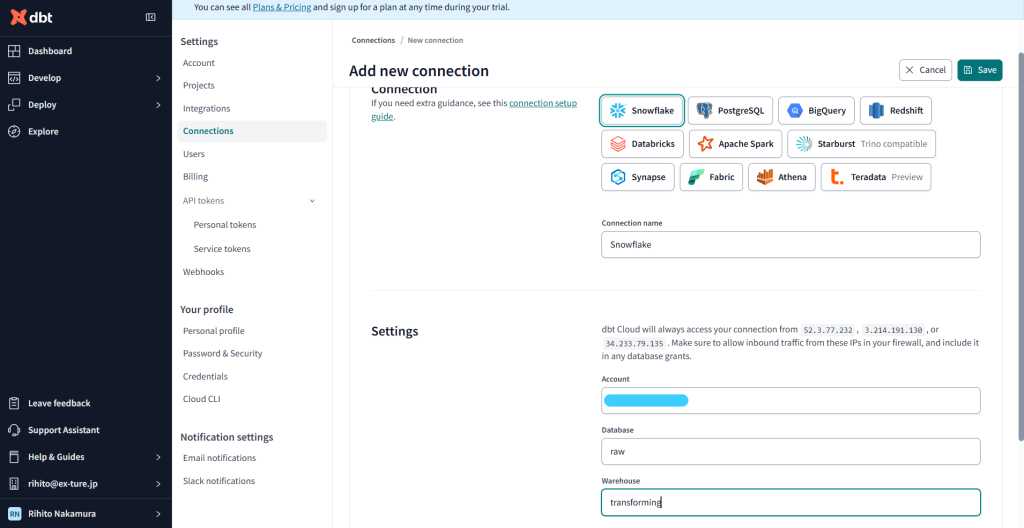The height and width of the screenshot is (528, 1024).
Task: Click the account building icon beside rihito@ex-ture.jp
Action: [x=14, y=484]
